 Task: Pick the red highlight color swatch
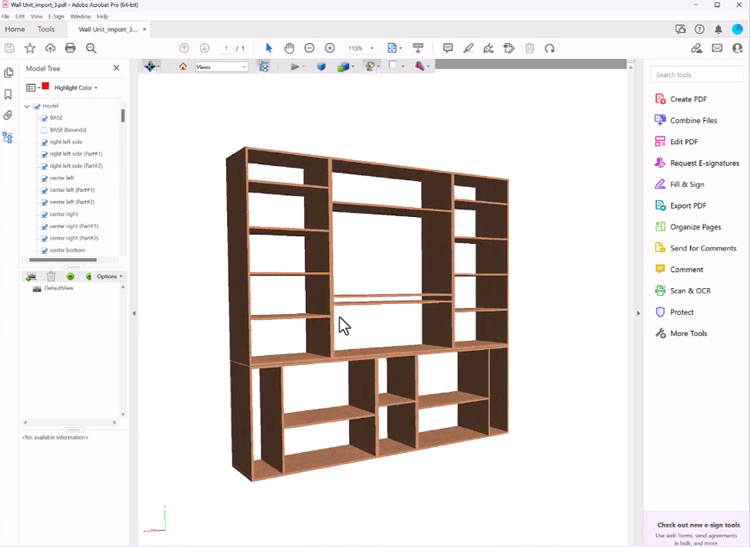point(45,86)
